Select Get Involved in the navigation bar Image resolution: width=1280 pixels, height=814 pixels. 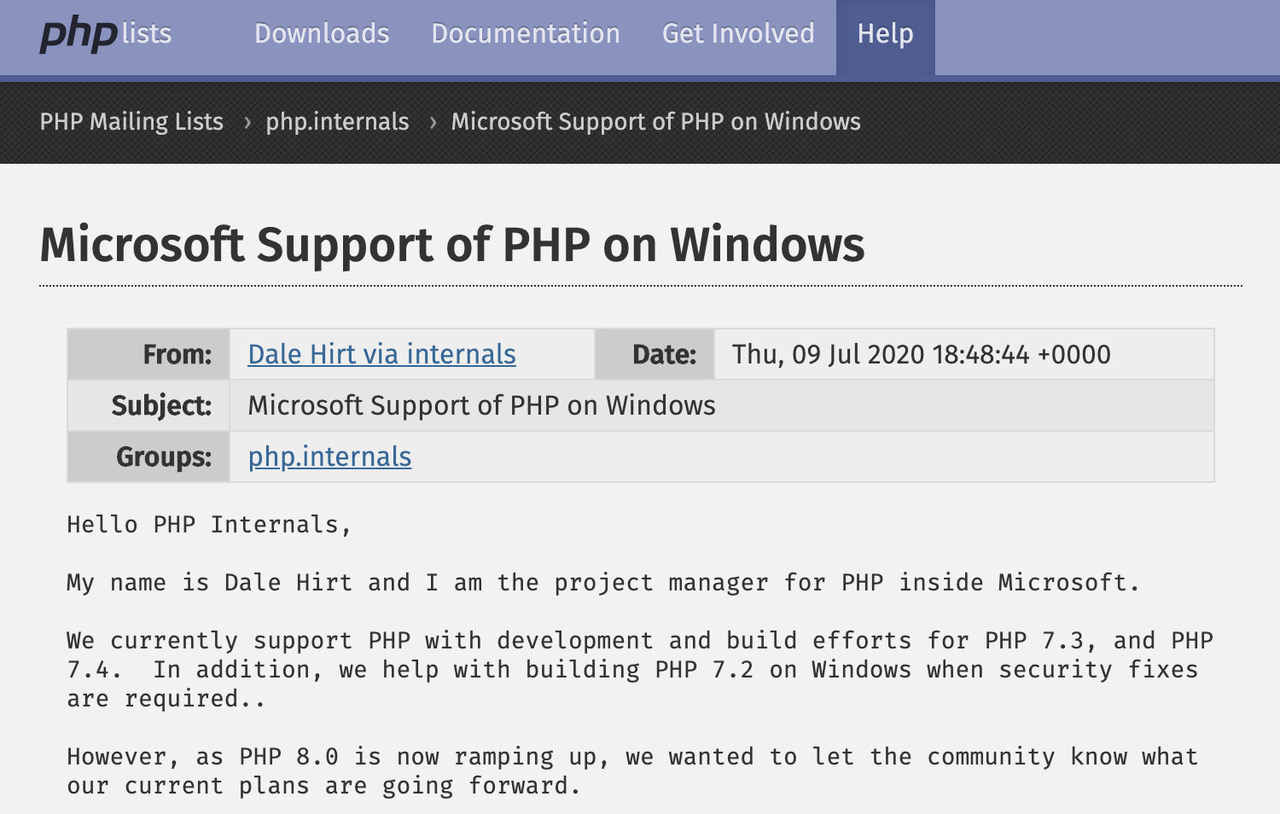coord(738,34)
